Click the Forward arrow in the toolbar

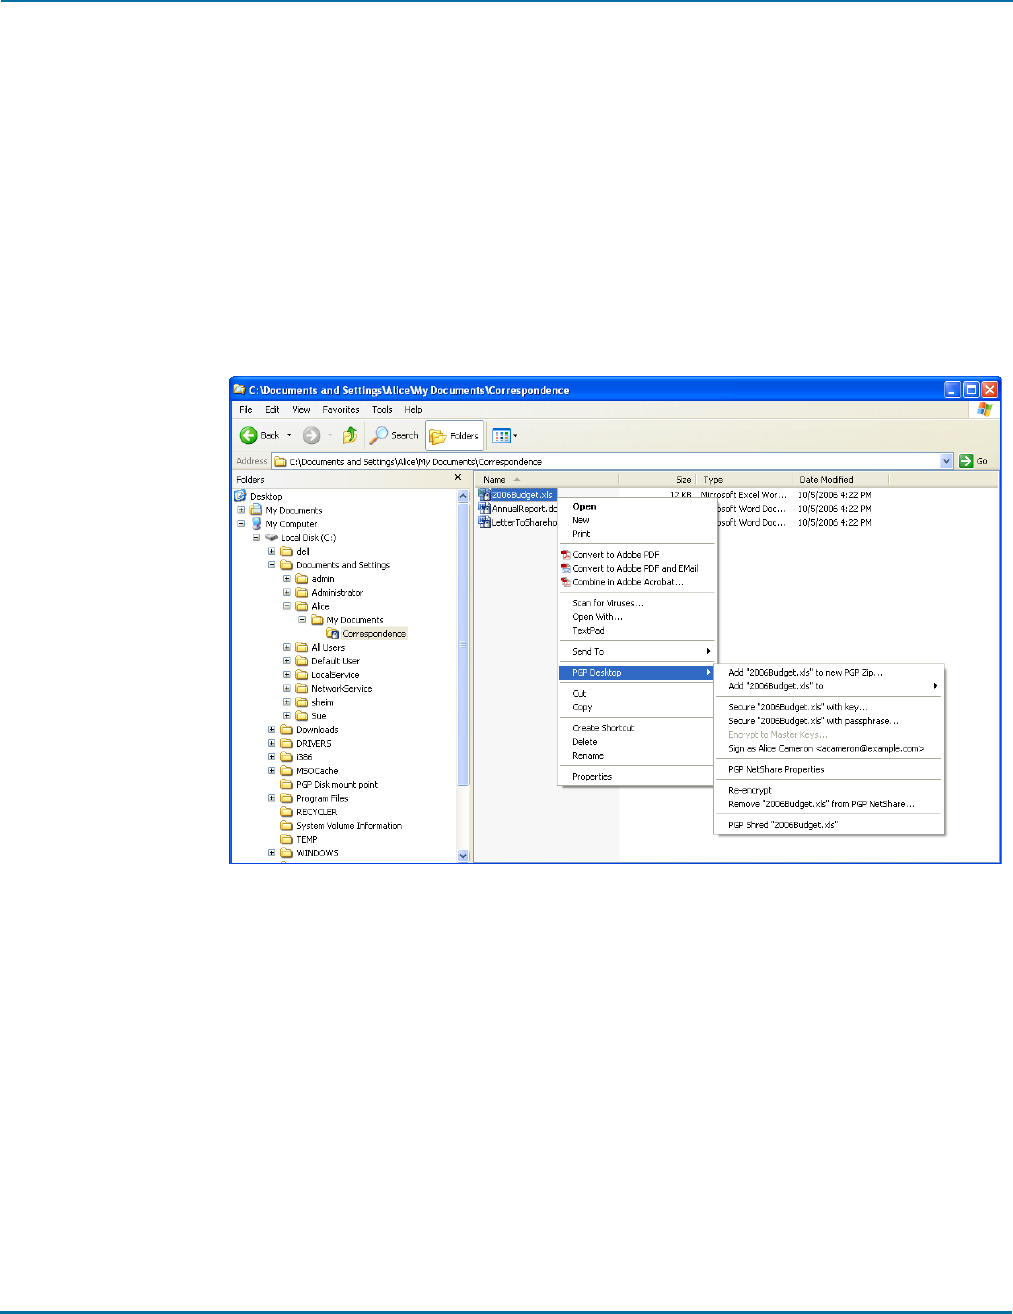311,435
